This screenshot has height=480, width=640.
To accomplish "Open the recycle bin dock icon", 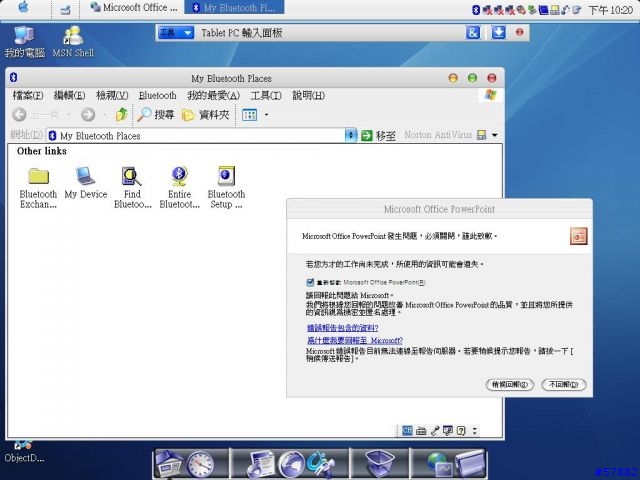I will [380, 464].
